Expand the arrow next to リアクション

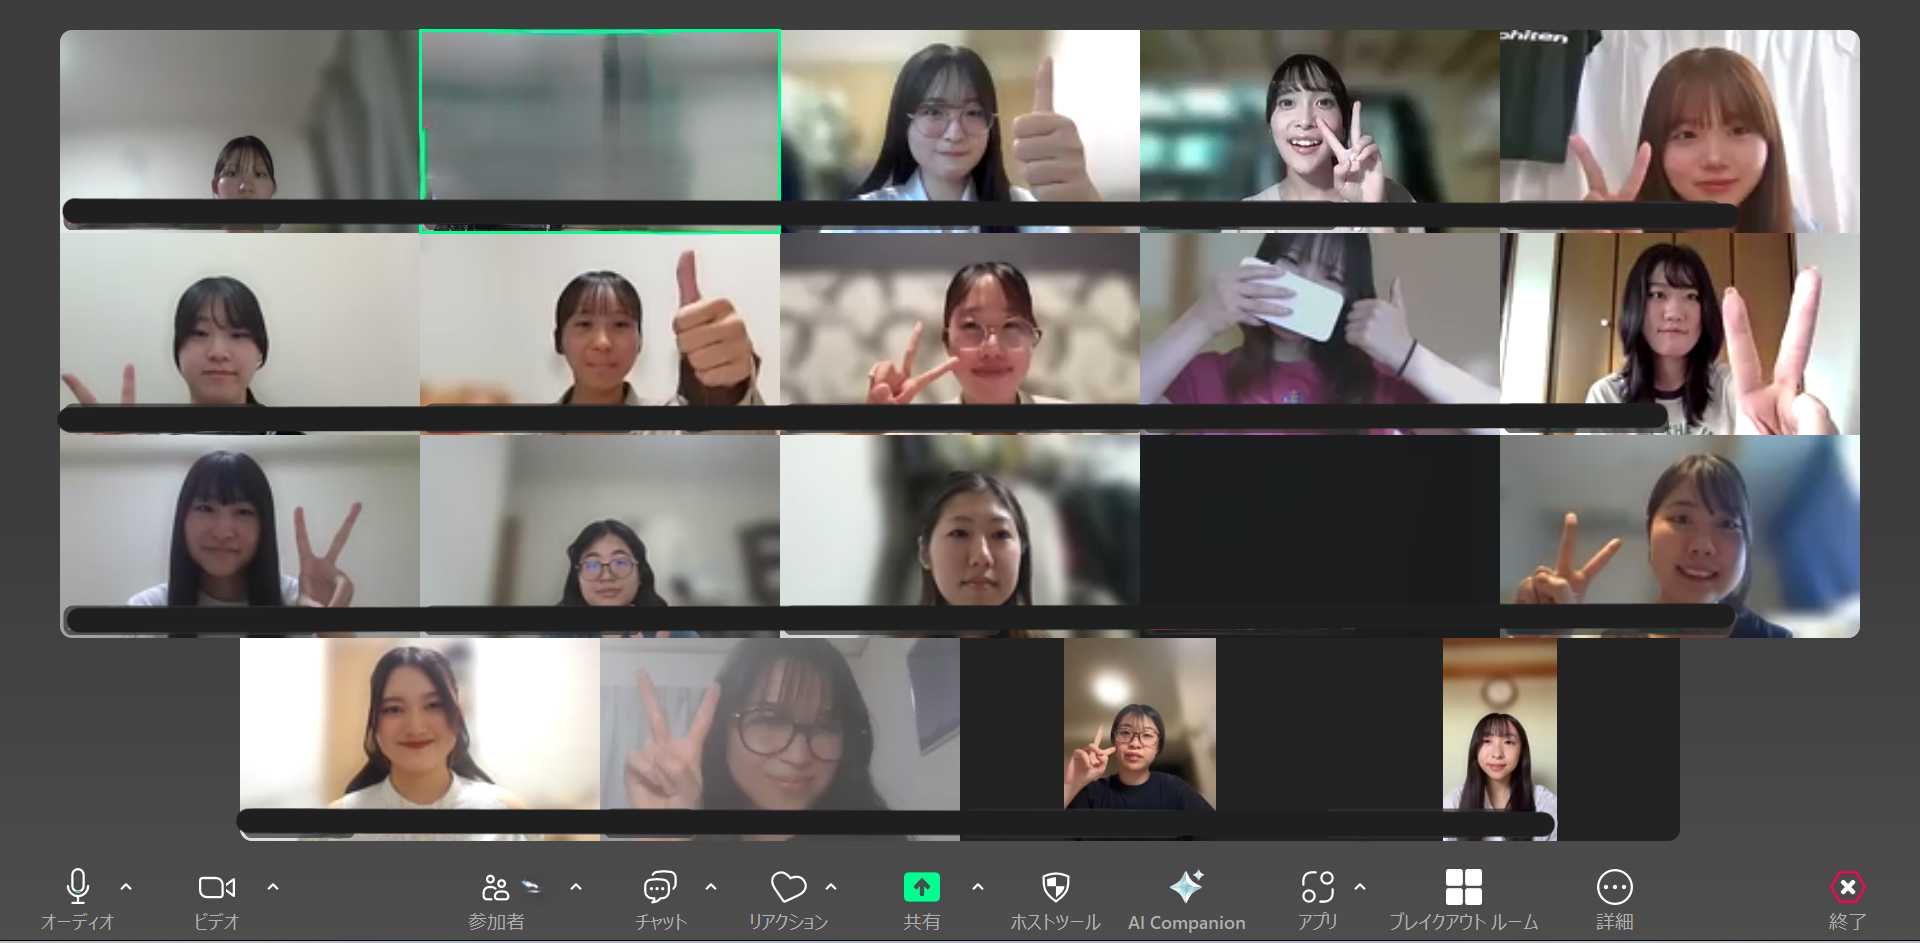pos(831,887)
